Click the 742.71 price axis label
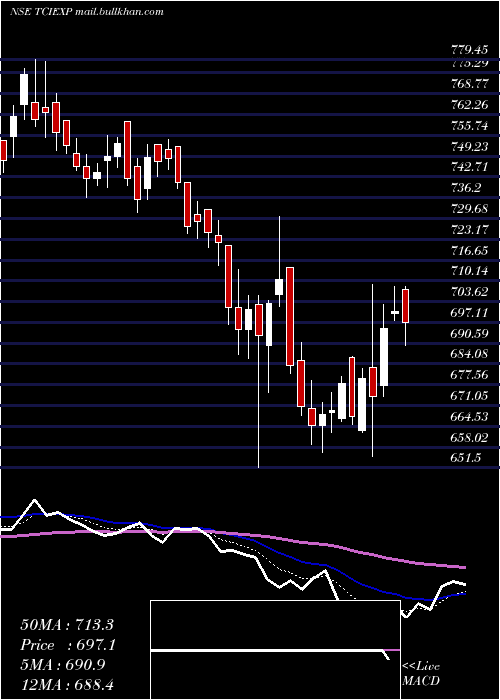 point(469,167)
